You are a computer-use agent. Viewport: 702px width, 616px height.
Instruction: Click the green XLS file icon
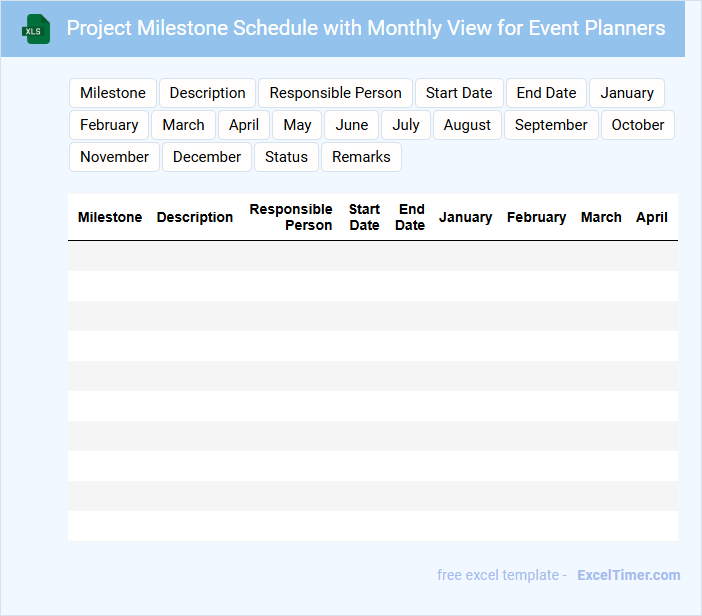click(36, 30)
